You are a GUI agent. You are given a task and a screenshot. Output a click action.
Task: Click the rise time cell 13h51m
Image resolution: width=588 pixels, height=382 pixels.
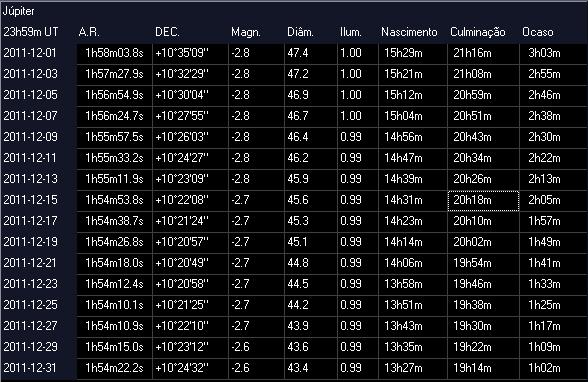pyautogui.click(x=413, y=305)
